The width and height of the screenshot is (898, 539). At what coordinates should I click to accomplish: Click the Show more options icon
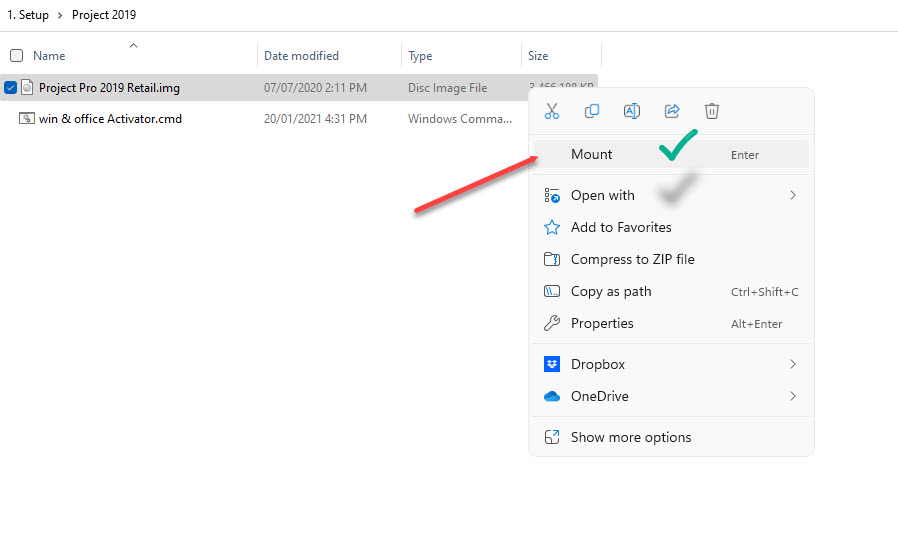(x=552, y=438)
